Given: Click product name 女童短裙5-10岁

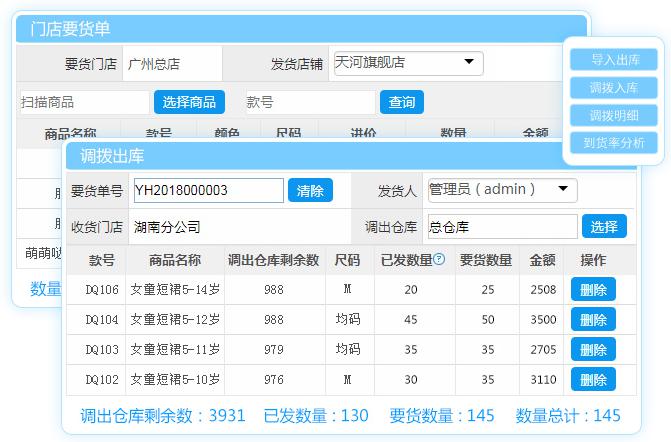Looking at the screenshot, I should (175, 380).
